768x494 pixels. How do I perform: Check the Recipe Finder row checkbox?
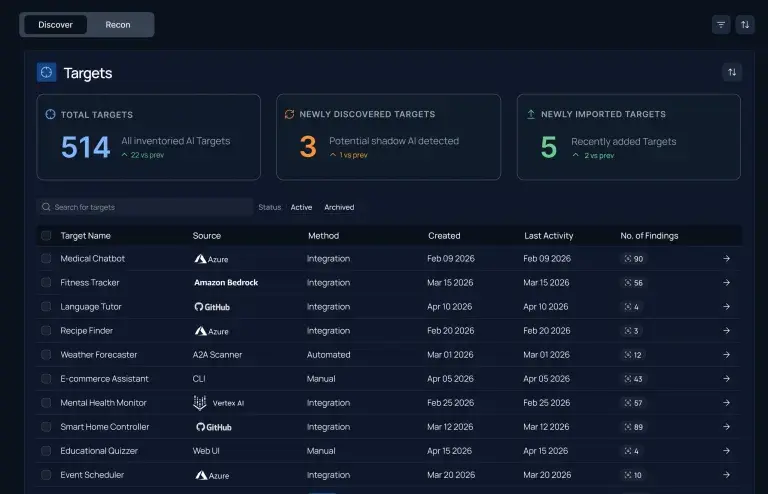(x=46, y=330)
